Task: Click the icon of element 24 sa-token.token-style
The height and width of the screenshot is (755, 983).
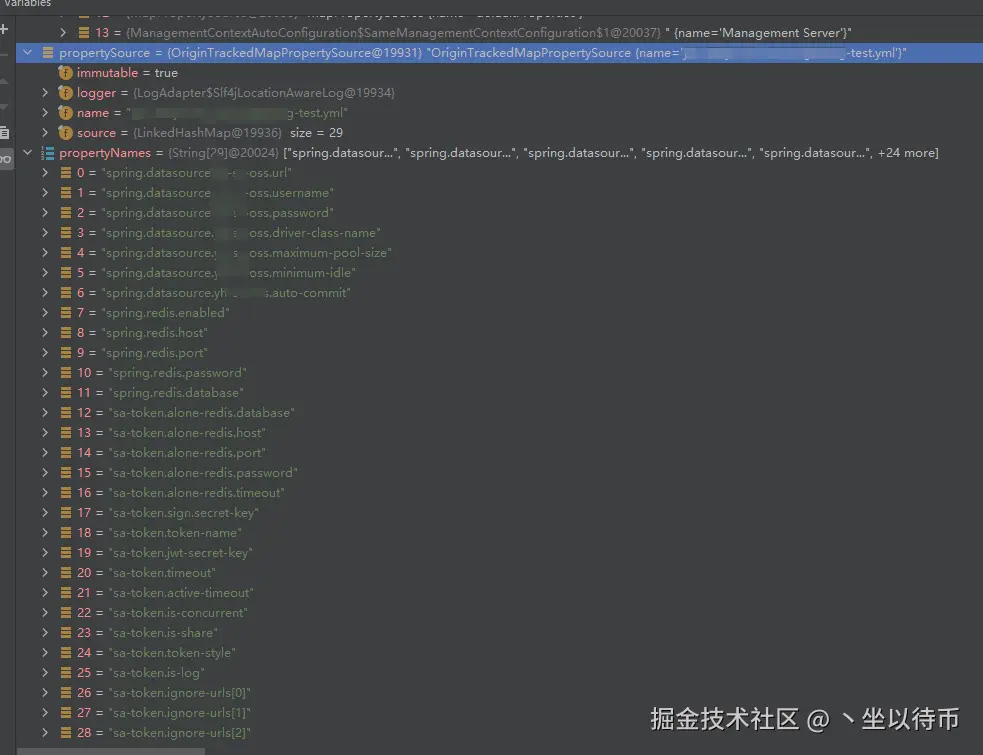Action: pyautogui.click(x=66, y=652)
